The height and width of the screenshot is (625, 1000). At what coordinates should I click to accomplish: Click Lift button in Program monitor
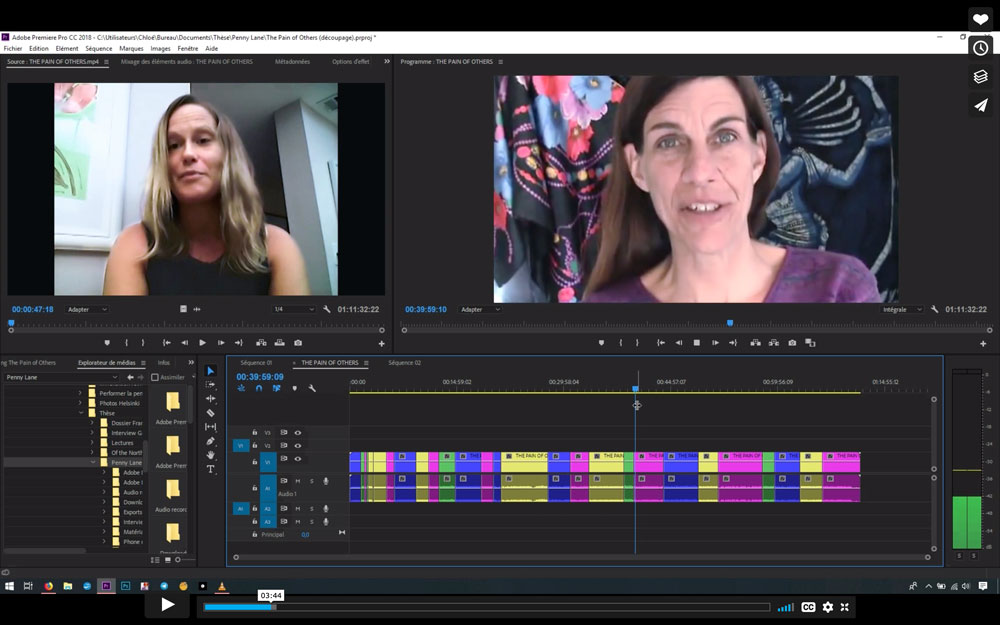point(755,343)
